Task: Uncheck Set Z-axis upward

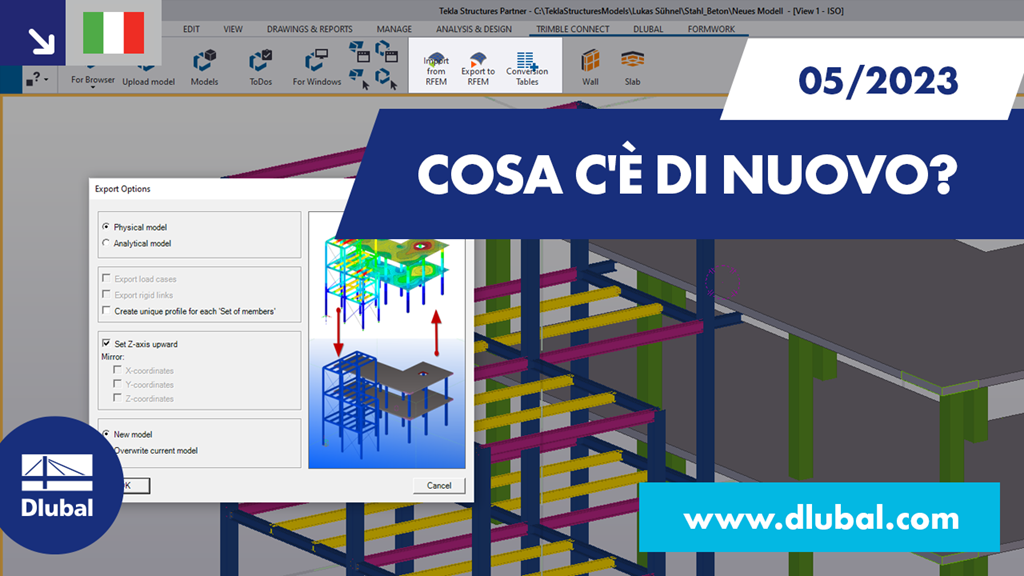Action: [x=106, y=343]
